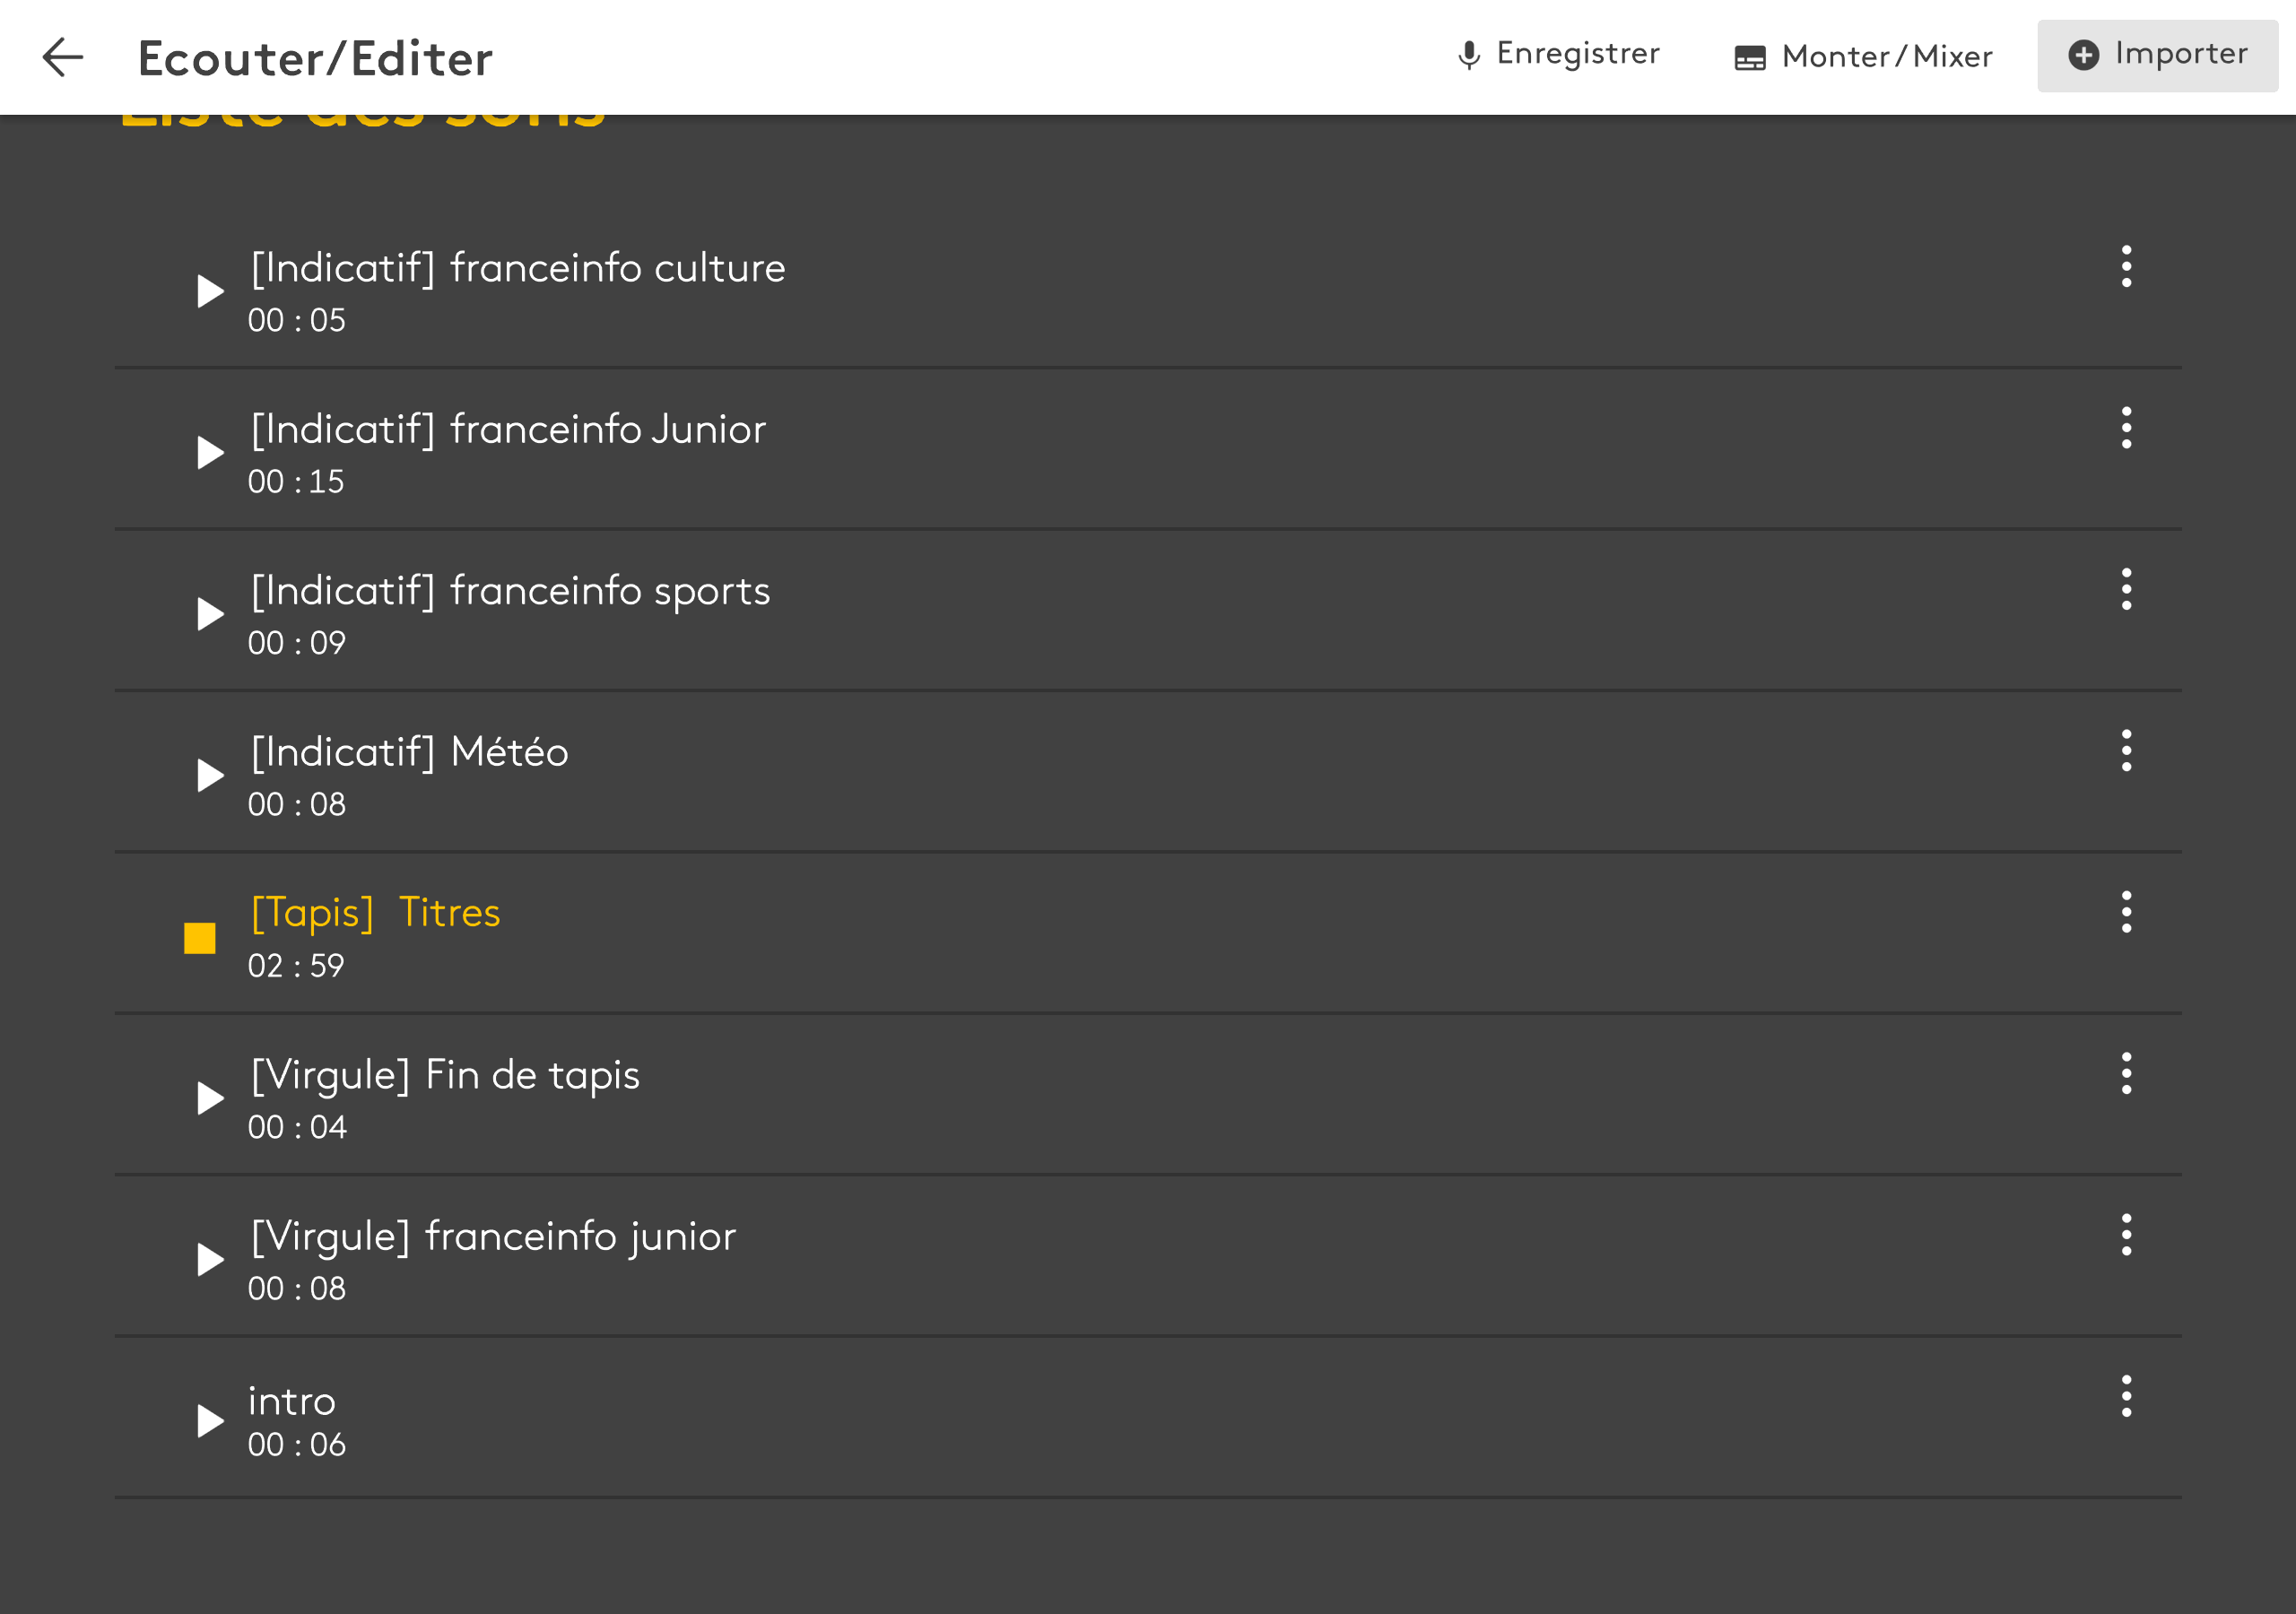
Task: Open the Monter/Mixer page
Action: tap(1863, 57)
